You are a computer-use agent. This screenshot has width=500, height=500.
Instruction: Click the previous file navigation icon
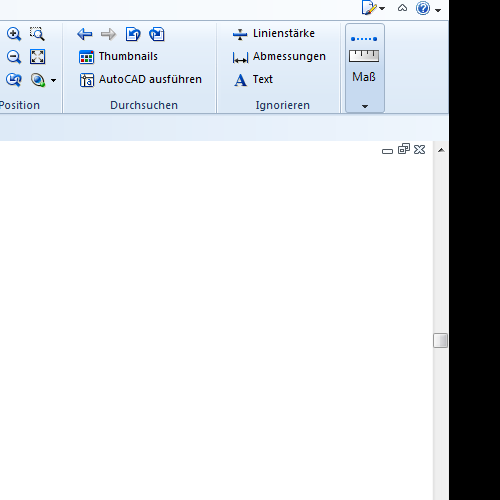point(133,34)
